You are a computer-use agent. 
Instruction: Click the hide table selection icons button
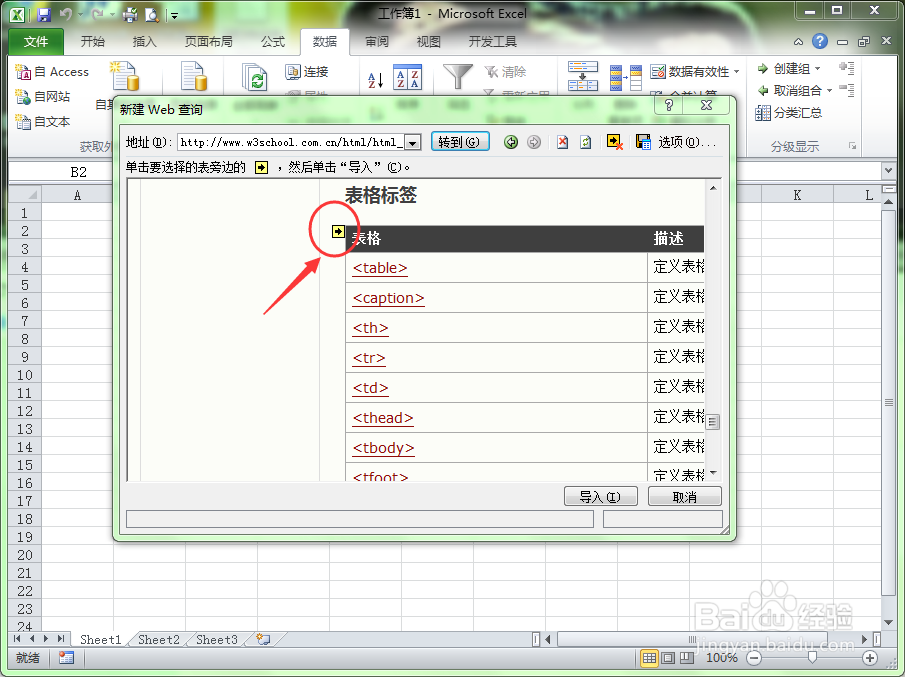click(614, 142)
